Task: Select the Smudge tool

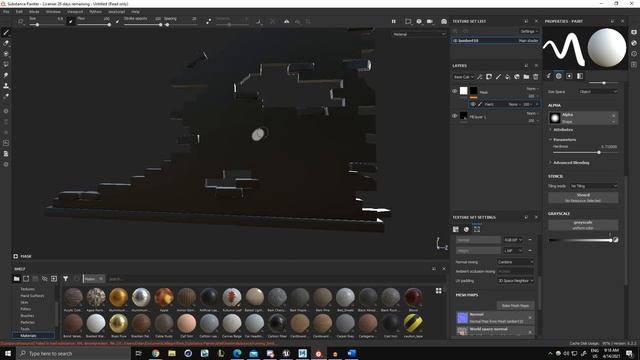Action: [6, 75]
